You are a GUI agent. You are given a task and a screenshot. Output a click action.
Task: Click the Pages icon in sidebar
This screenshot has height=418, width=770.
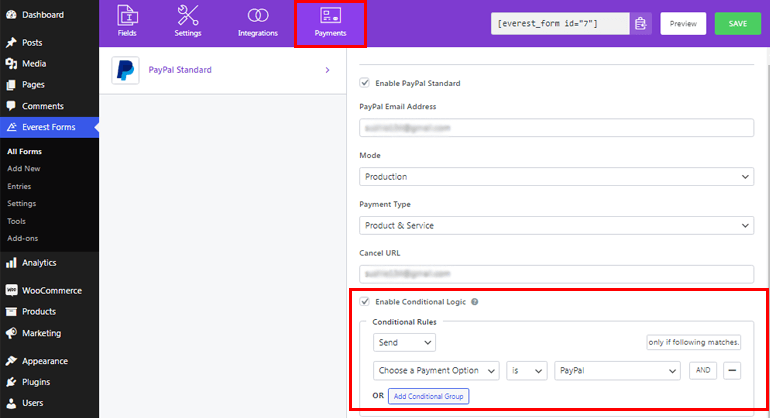pos(11,85)
